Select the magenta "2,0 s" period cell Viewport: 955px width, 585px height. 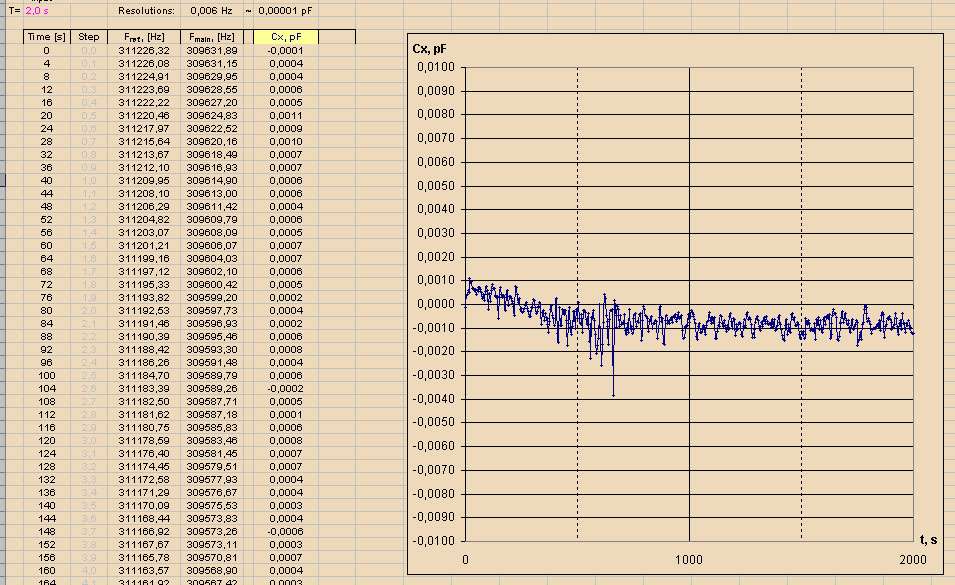pyautogui.click(x=37, y=11)
